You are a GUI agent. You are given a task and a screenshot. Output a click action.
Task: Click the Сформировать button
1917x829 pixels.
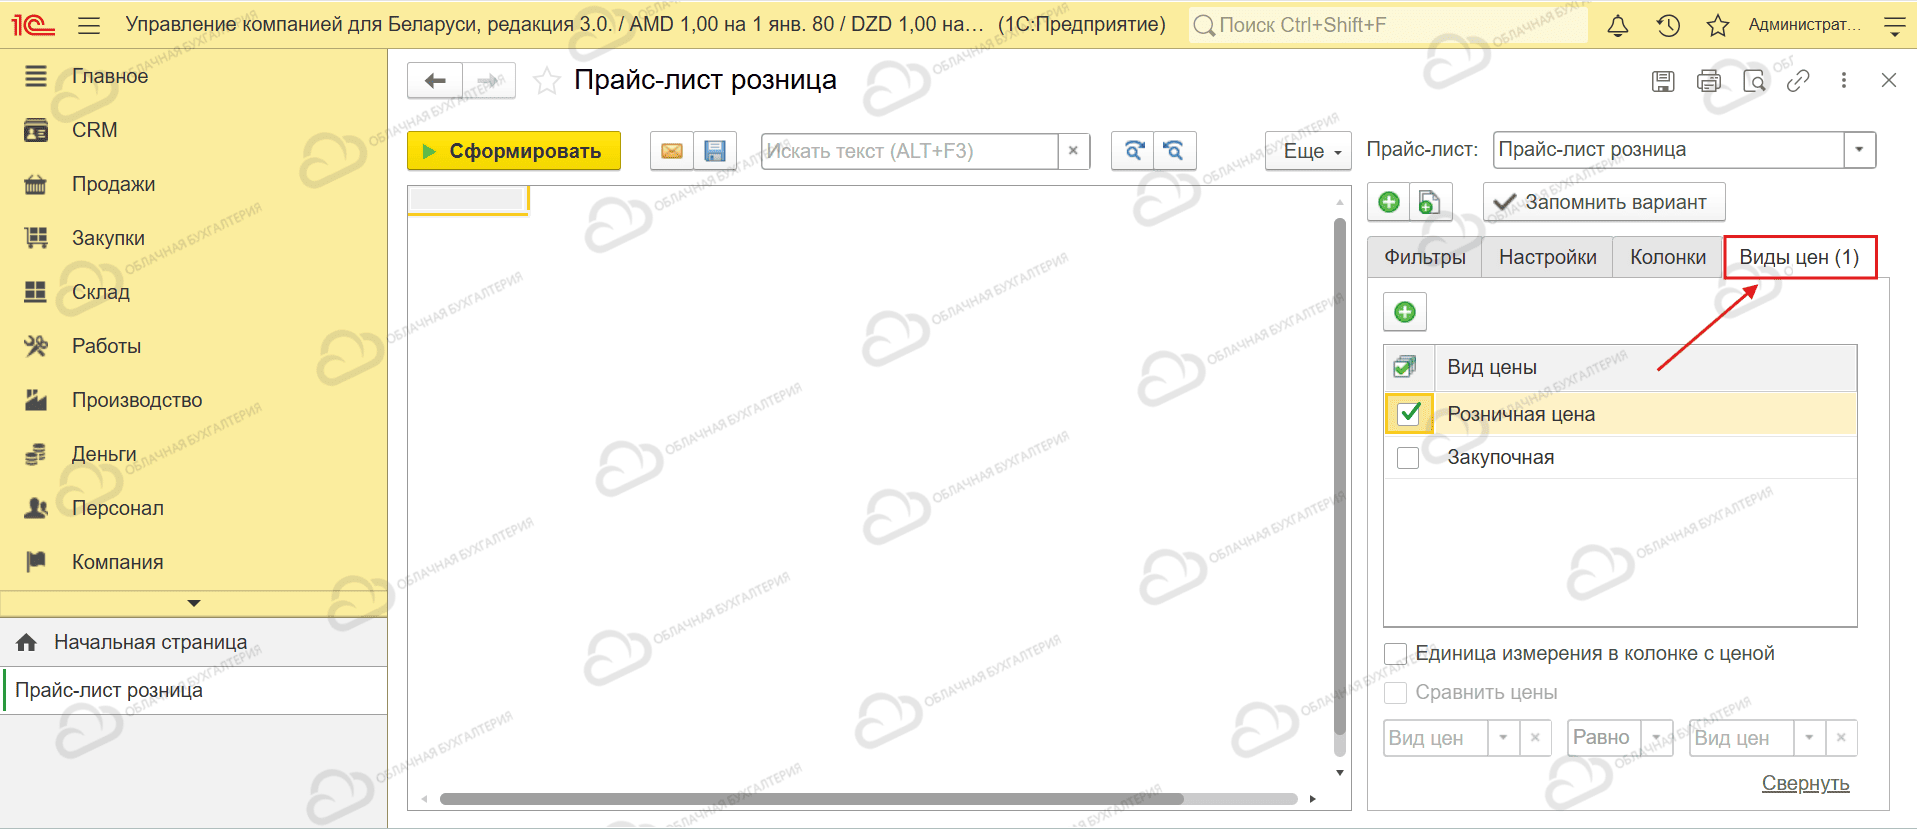point(514,151)
